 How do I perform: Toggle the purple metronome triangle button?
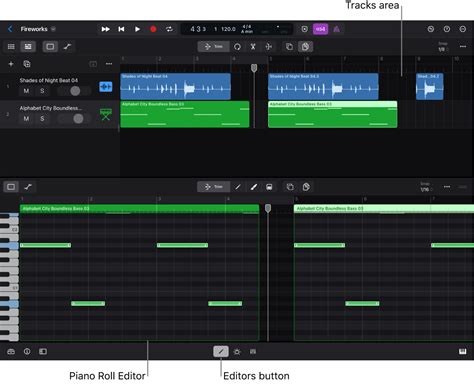[x=337, y=29]
